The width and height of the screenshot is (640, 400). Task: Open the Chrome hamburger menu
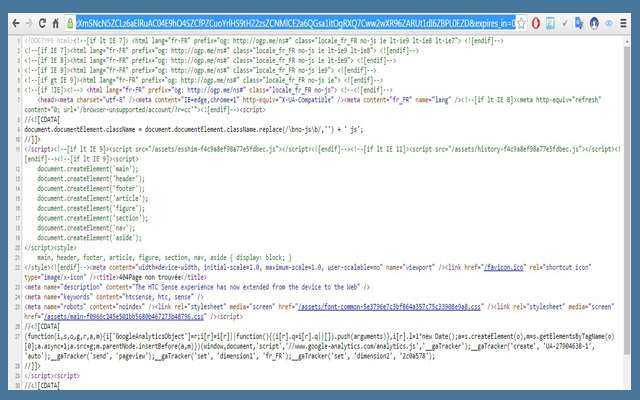pyautogui.click(x=623, y=23)
